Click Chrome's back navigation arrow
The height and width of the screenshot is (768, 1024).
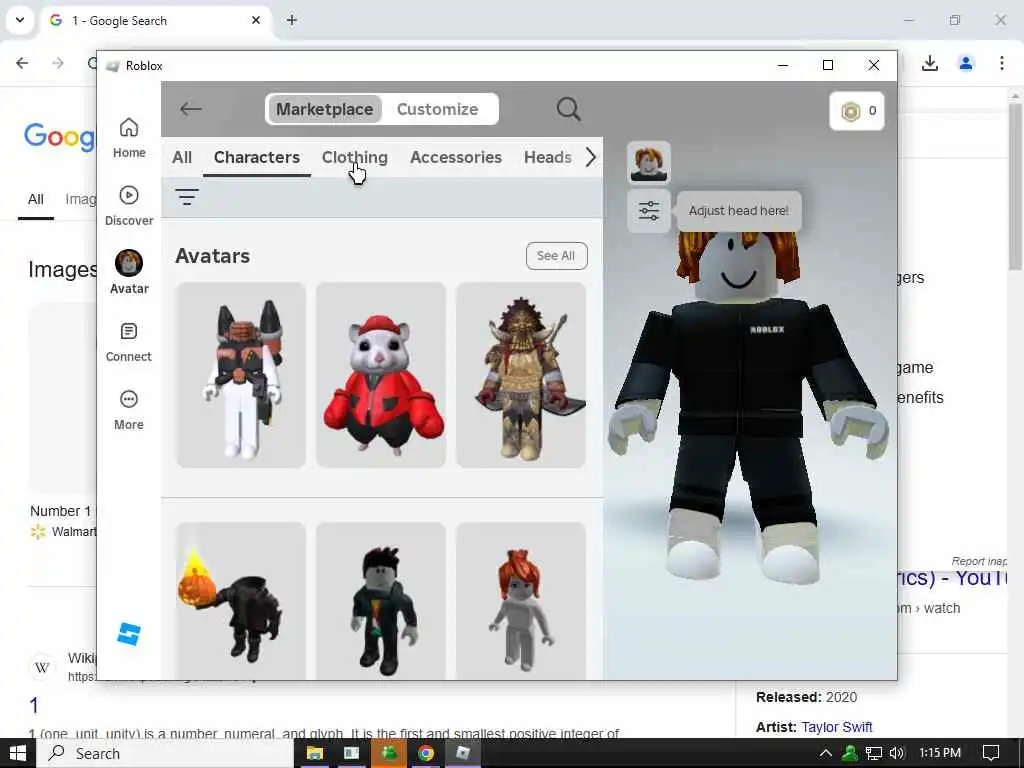point(22,63)
